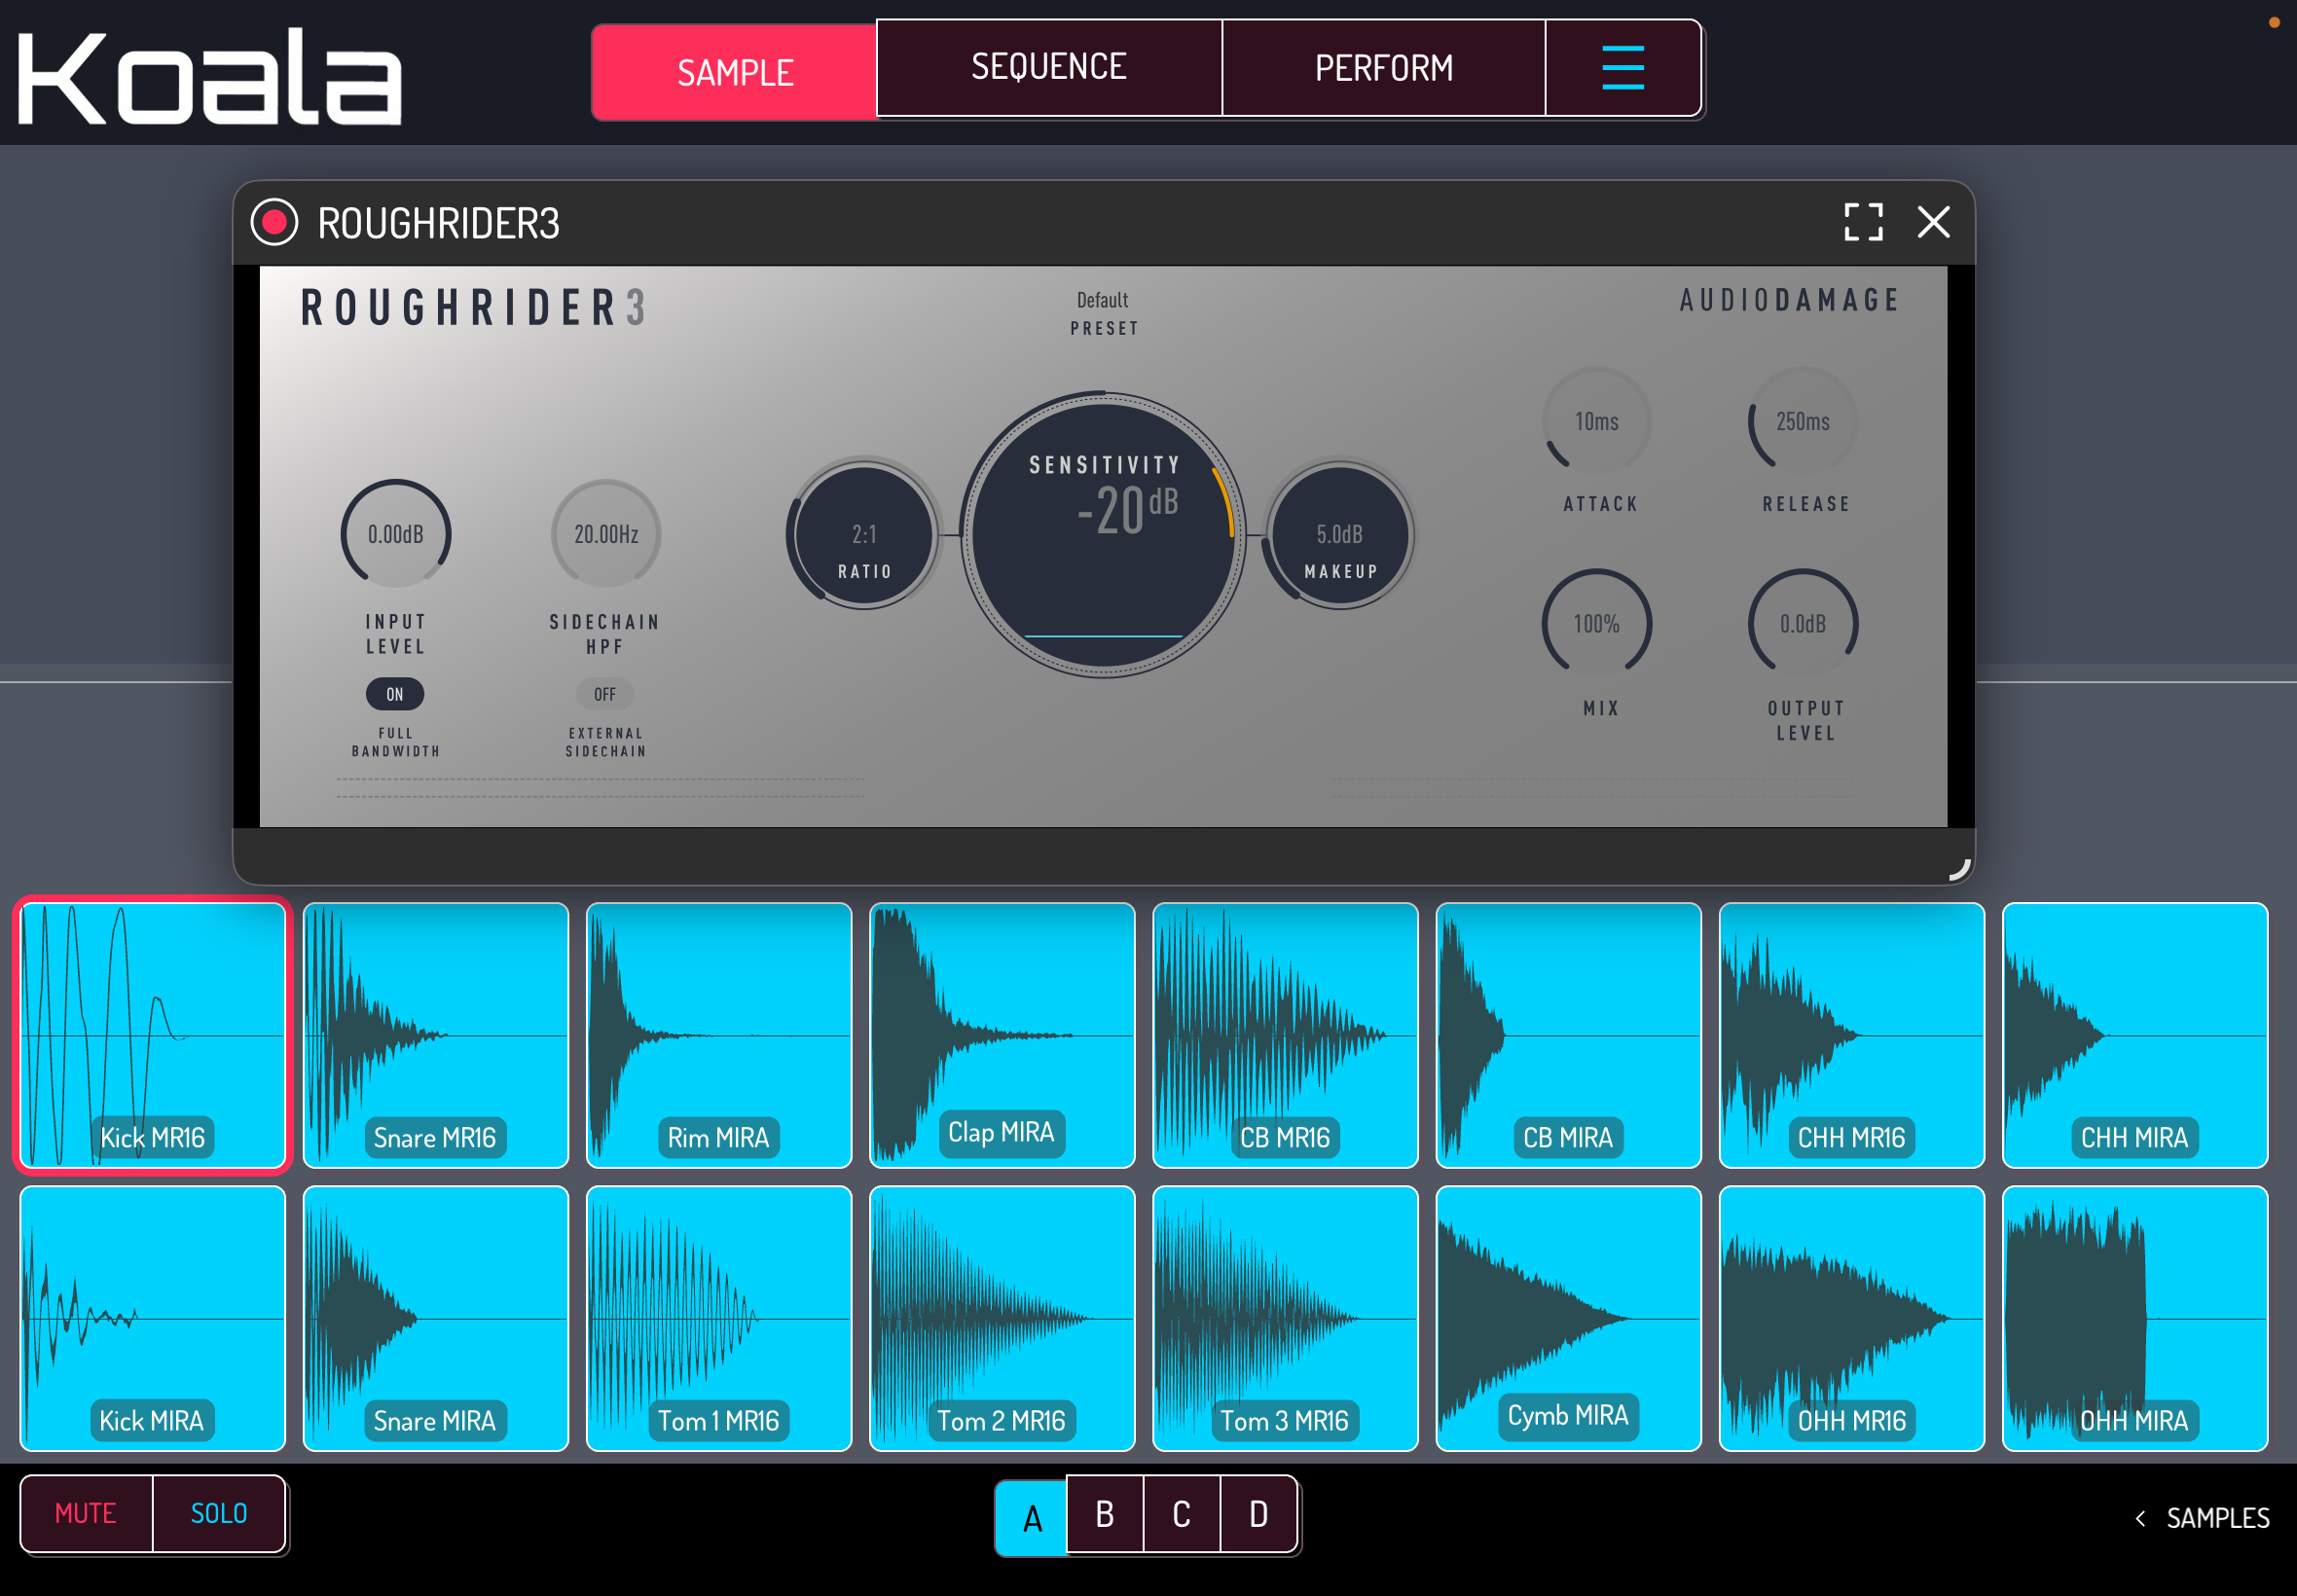Select the Rim MIRA pad

[719, 1035]
